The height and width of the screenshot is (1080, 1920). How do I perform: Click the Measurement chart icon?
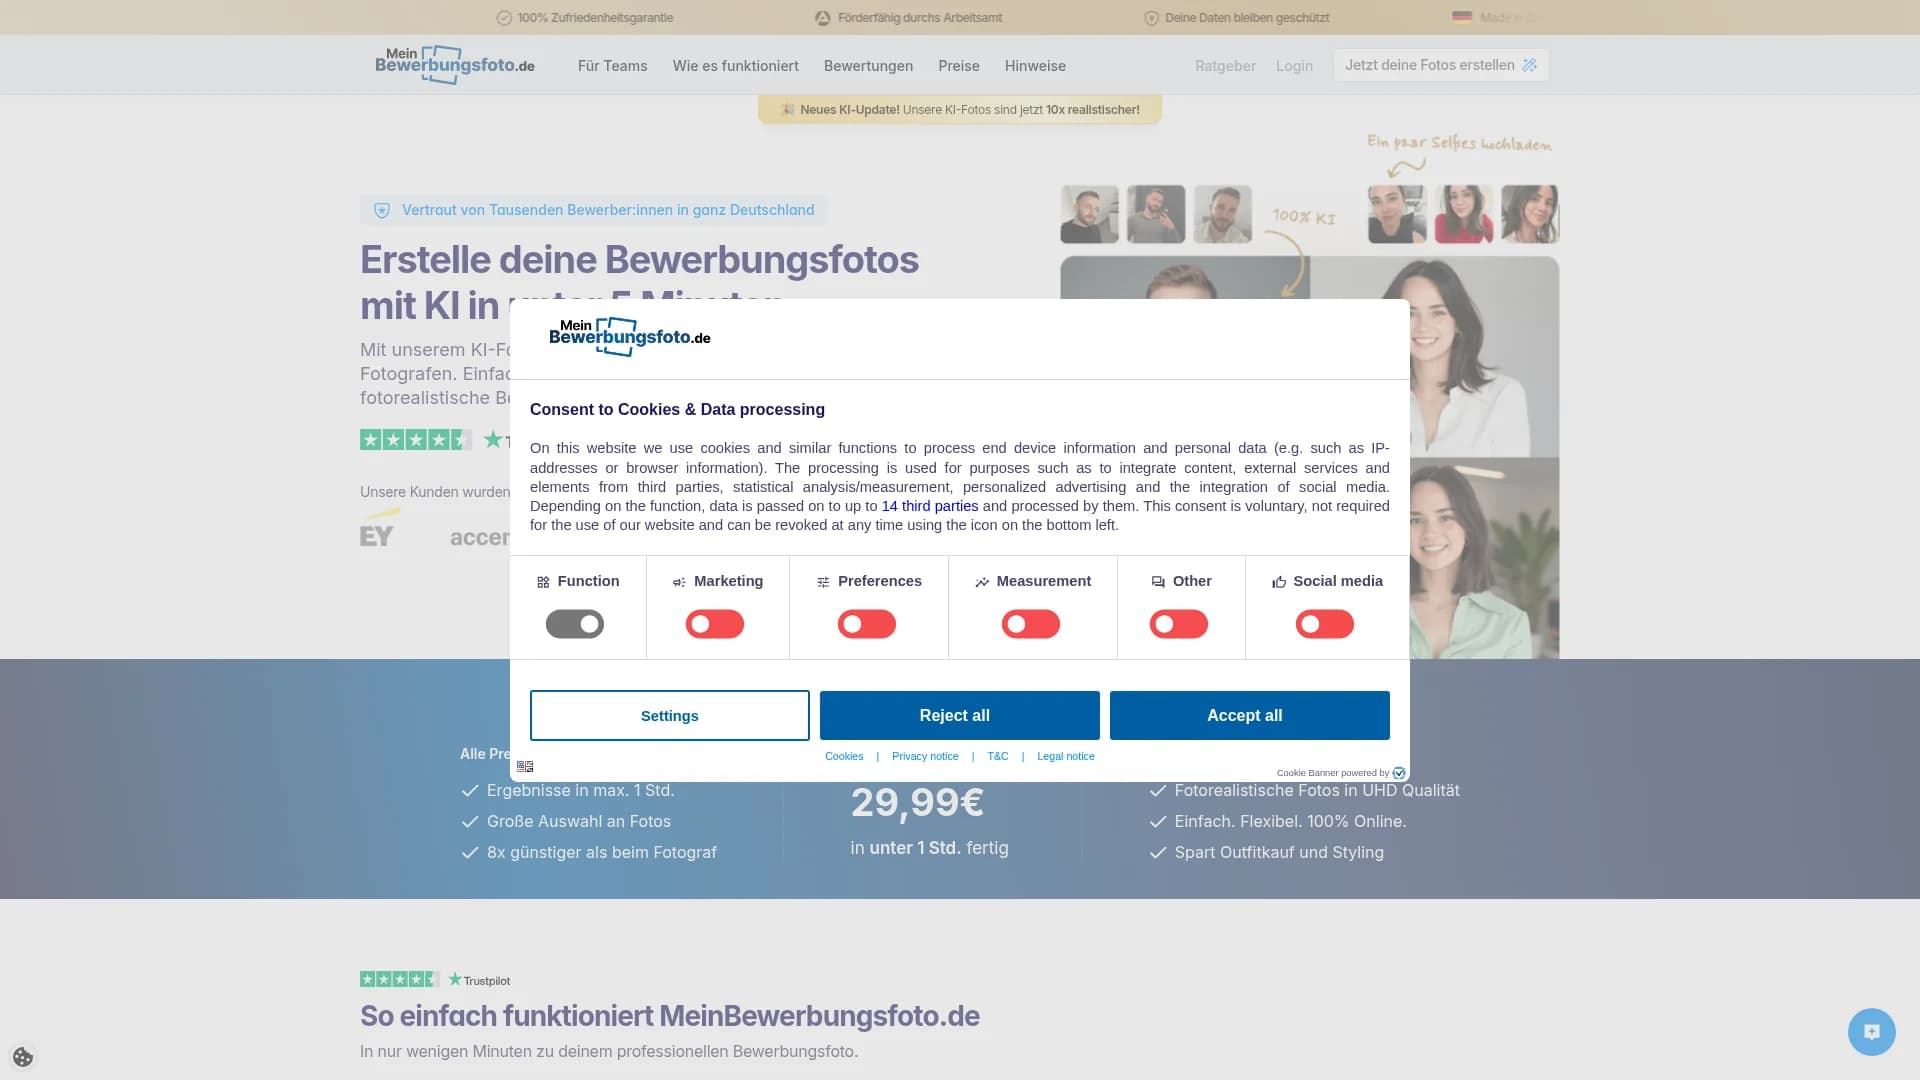coord(982,582)
